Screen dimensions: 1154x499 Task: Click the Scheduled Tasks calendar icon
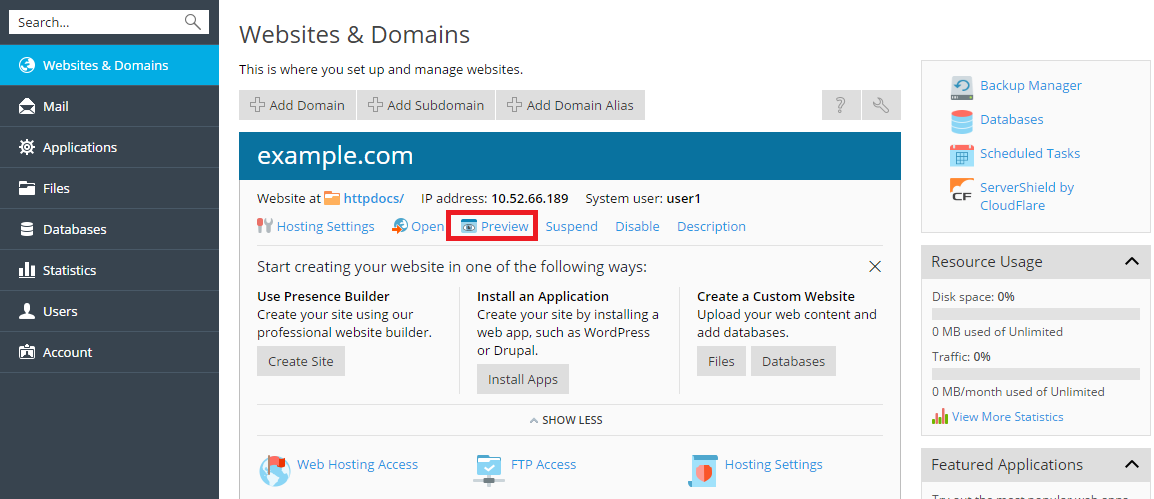pyautogui.click(x=962, y=155)
